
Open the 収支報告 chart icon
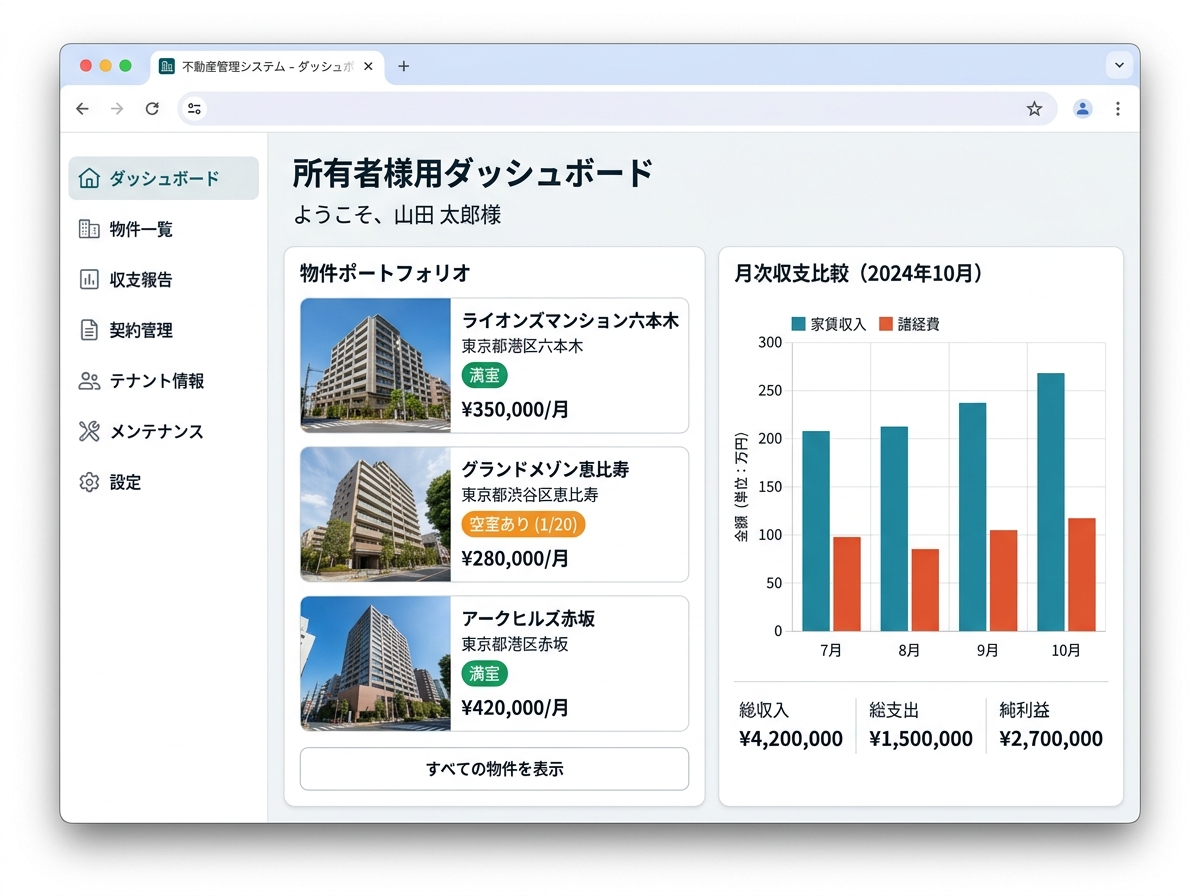tap(88, 279)
